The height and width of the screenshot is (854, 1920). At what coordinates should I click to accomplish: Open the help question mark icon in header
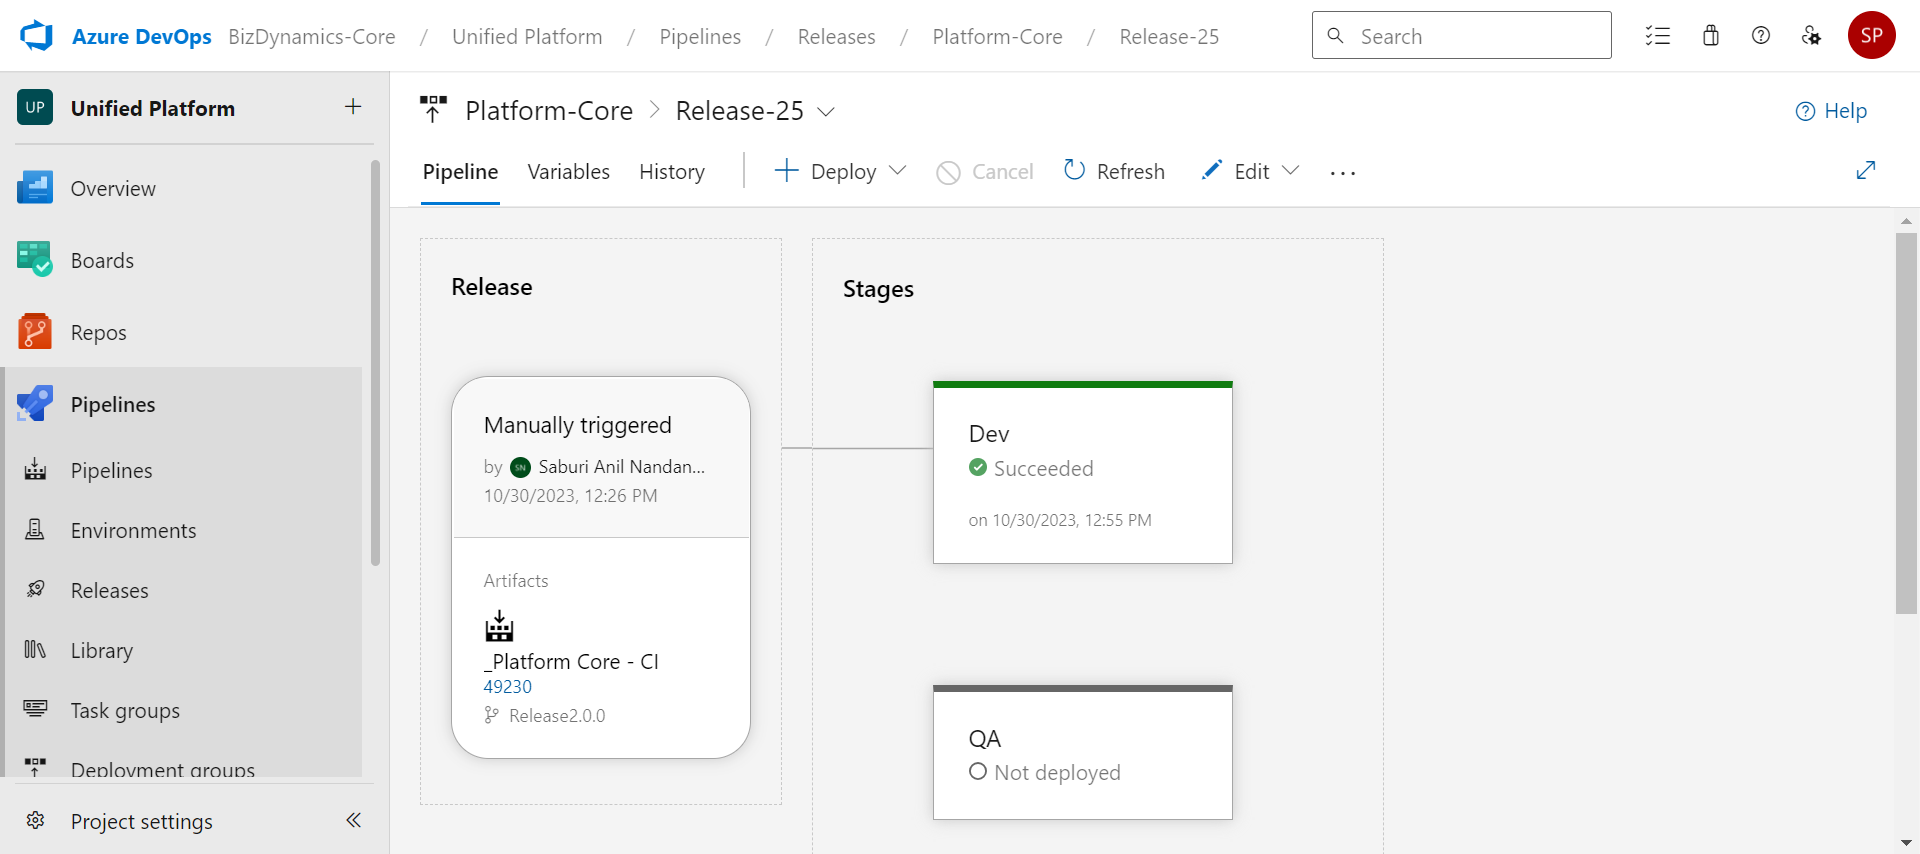[x=1761, y=36]
